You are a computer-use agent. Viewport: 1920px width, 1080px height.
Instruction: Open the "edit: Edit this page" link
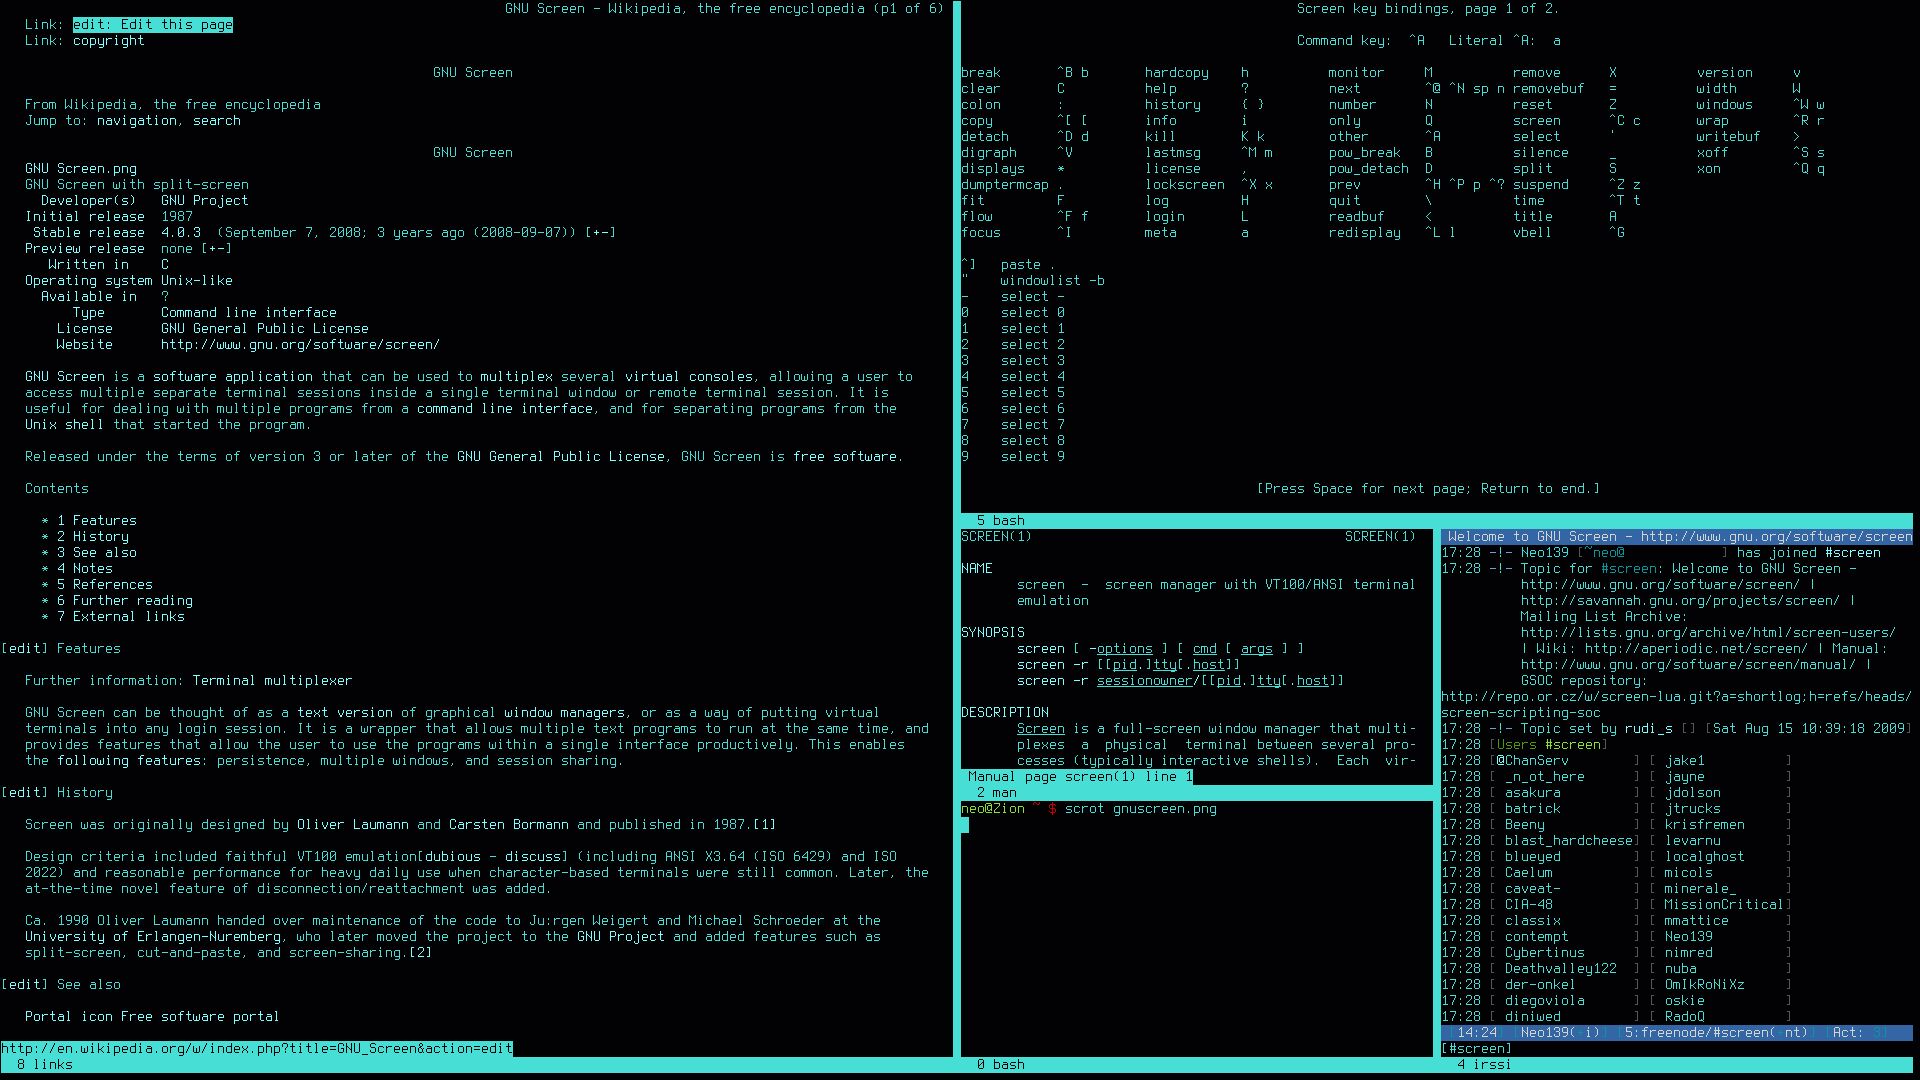coord(152,24)
